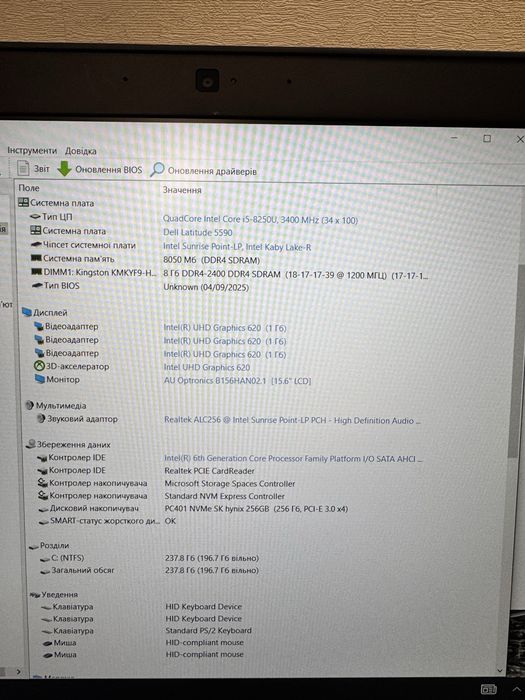The image size is (525, 700).
Task: Open the AU Optronics B156HAN02.1 link
Action: pos(238,381)
